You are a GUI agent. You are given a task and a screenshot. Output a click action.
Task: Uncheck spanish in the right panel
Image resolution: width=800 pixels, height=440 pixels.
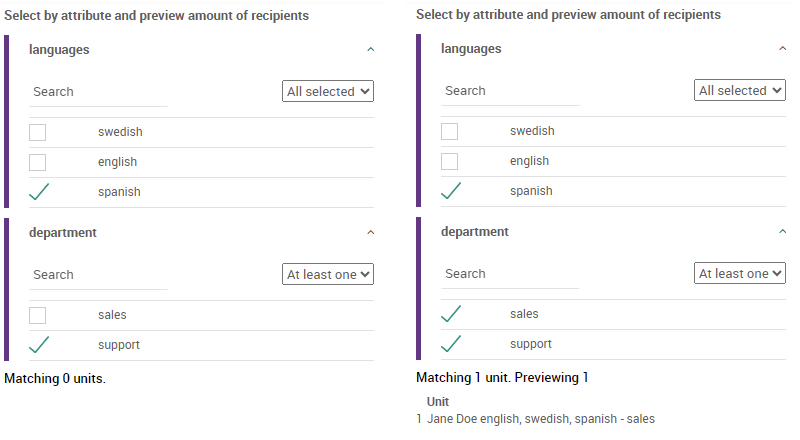tap(451, 191)
